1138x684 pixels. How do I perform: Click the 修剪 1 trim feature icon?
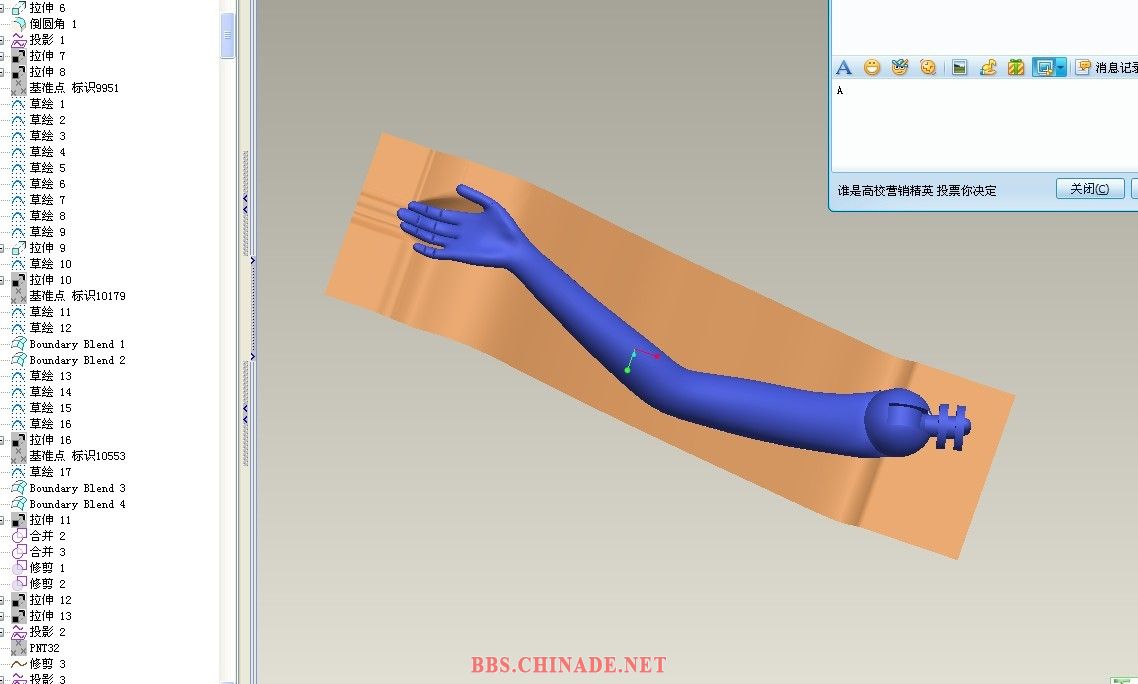19,568
